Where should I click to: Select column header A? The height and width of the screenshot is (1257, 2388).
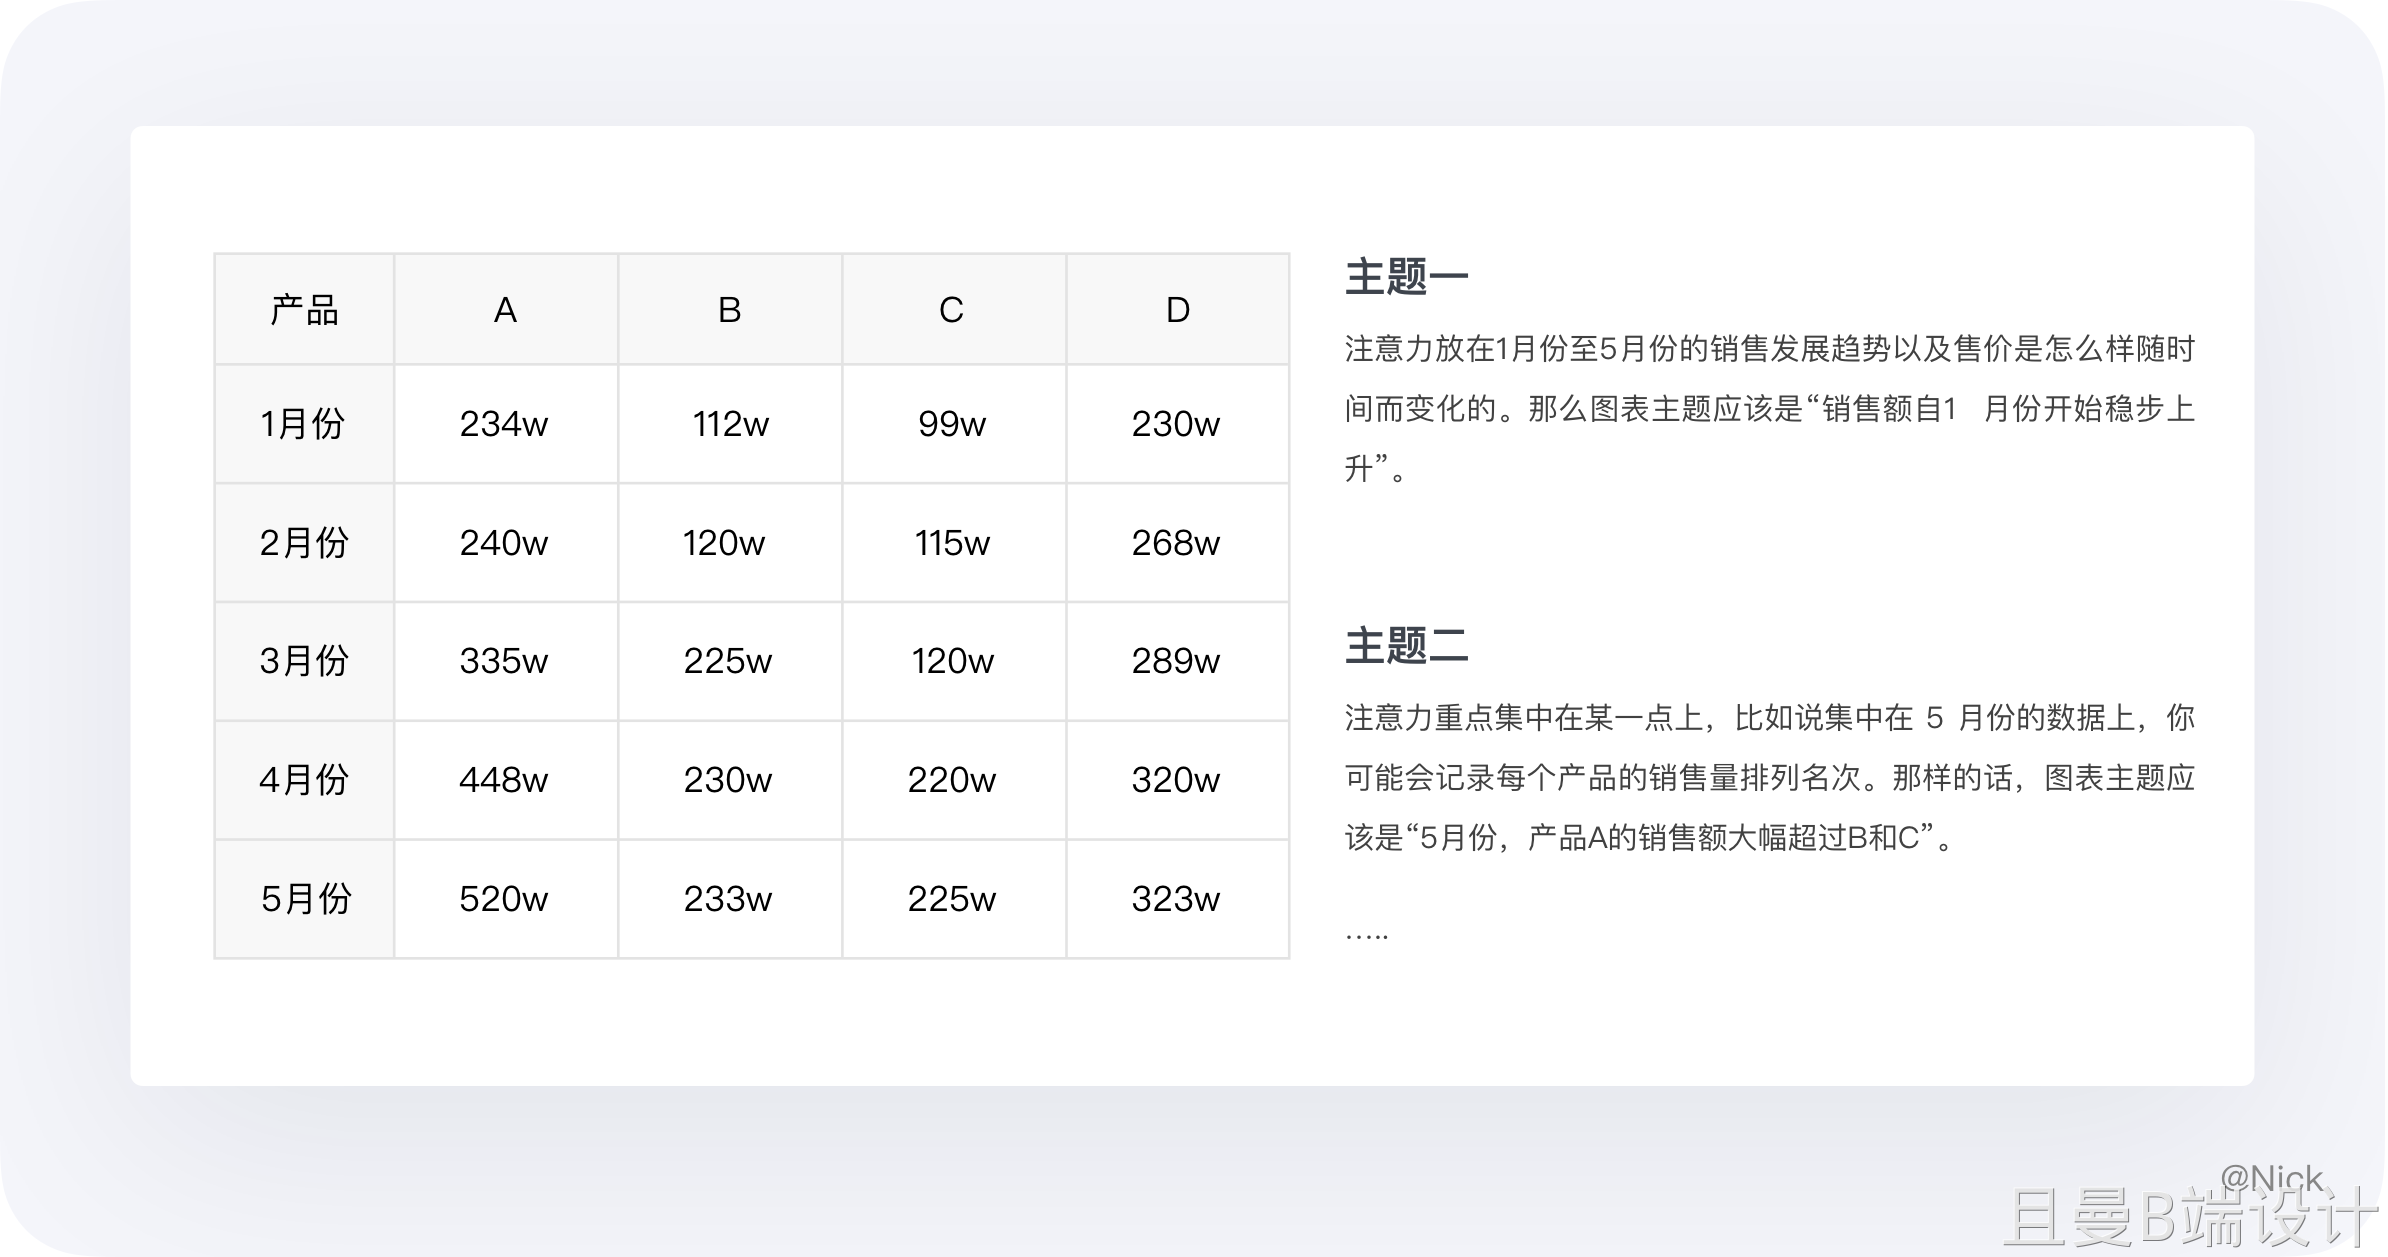(x=506, y=310)
